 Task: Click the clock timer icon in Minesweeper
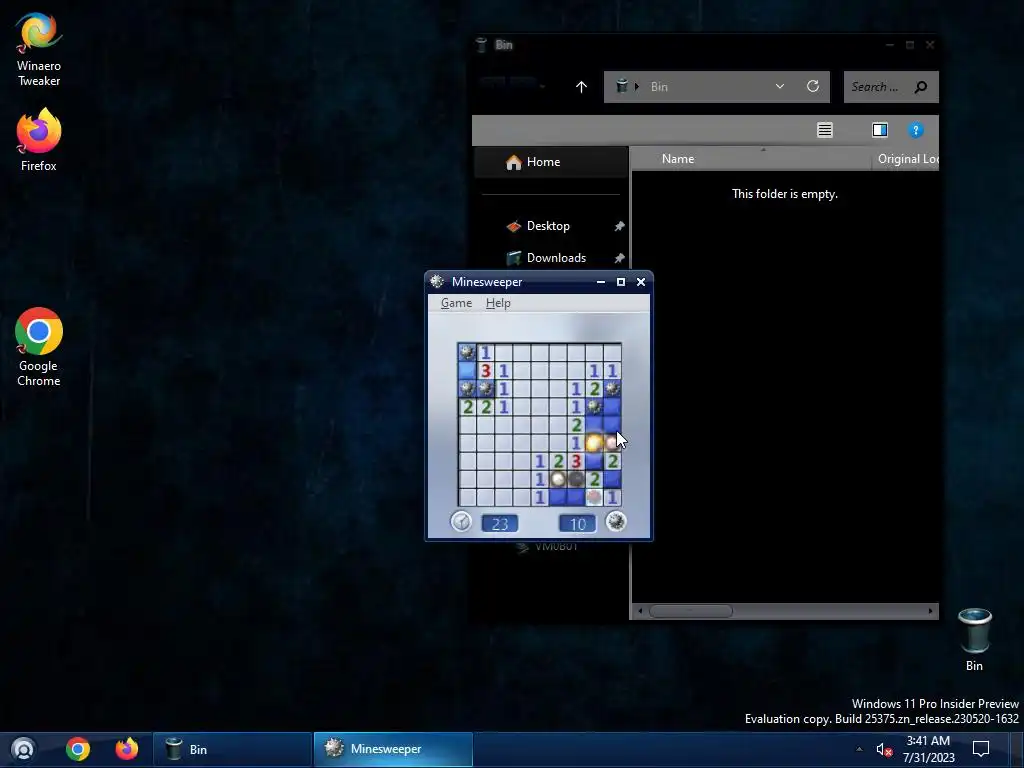point(461,522)
